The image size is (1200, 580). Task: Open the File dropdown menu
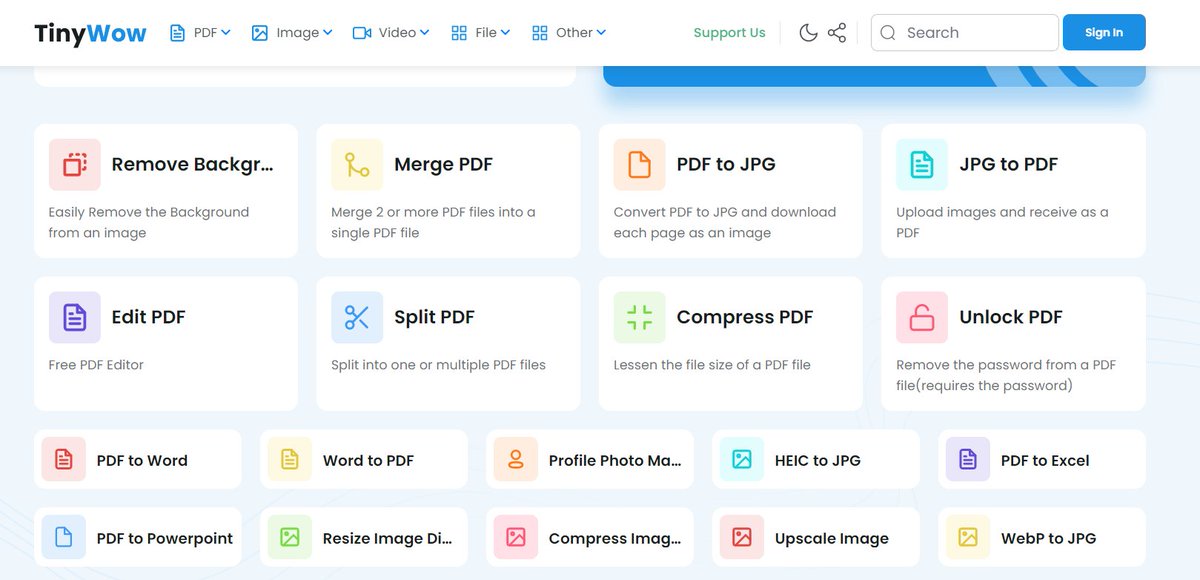481,33
